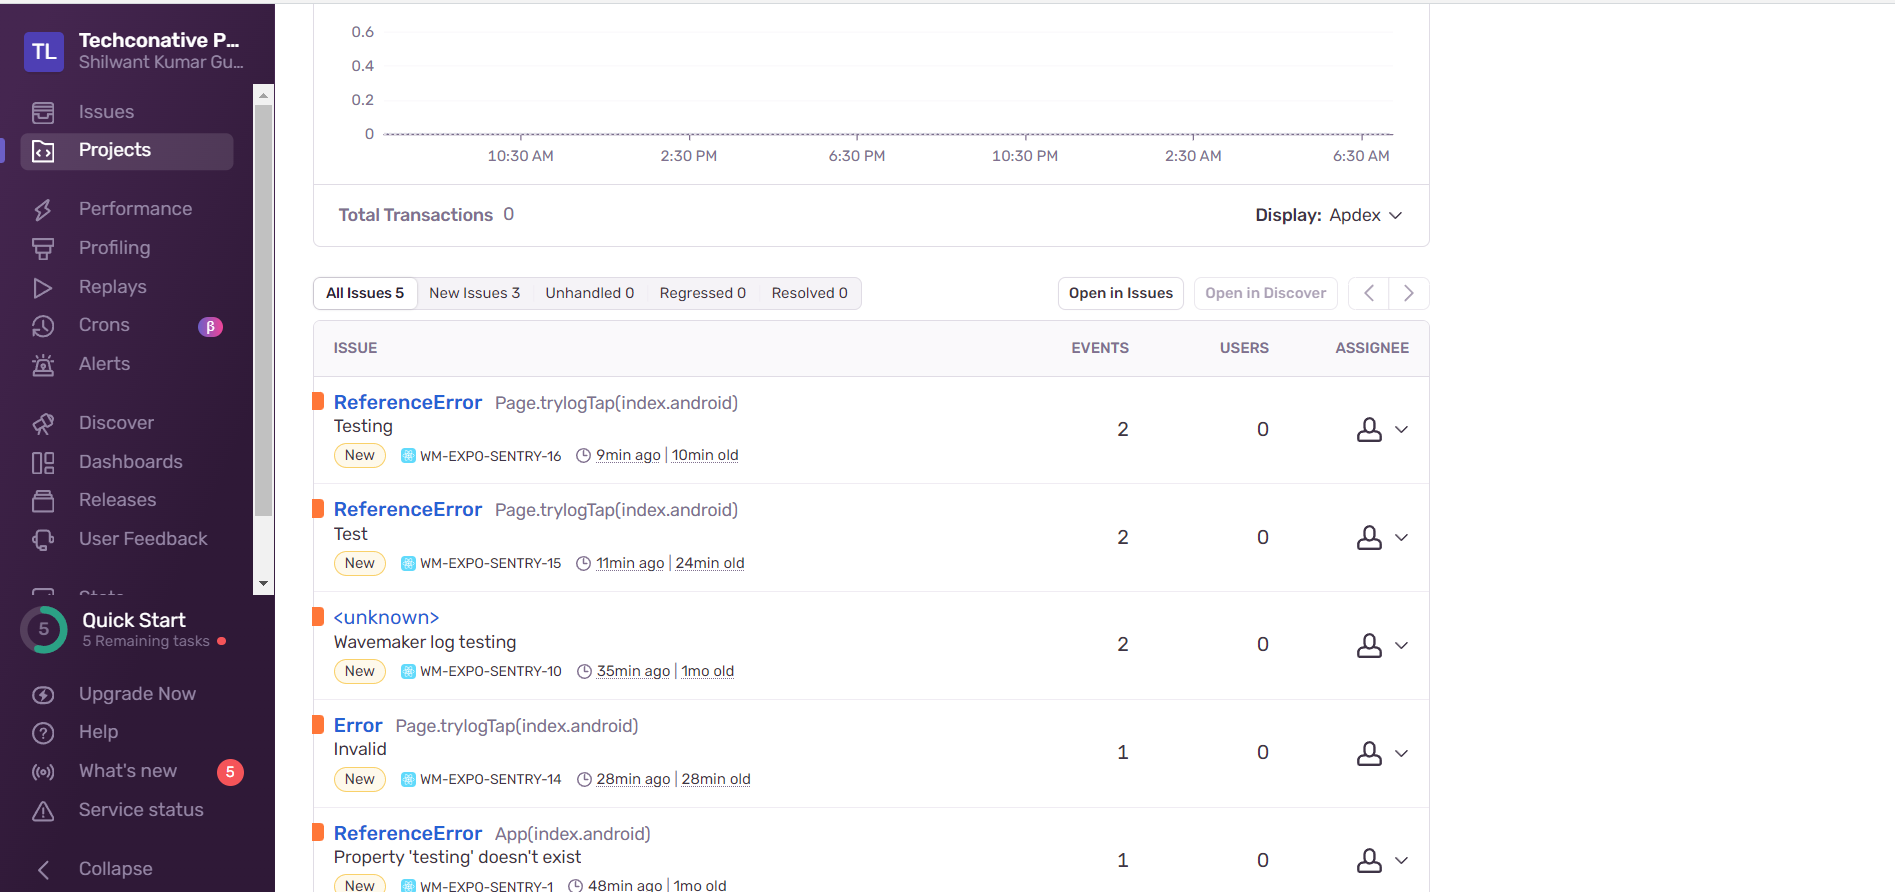Open the Error Invalid issue link

coord(358,726)
